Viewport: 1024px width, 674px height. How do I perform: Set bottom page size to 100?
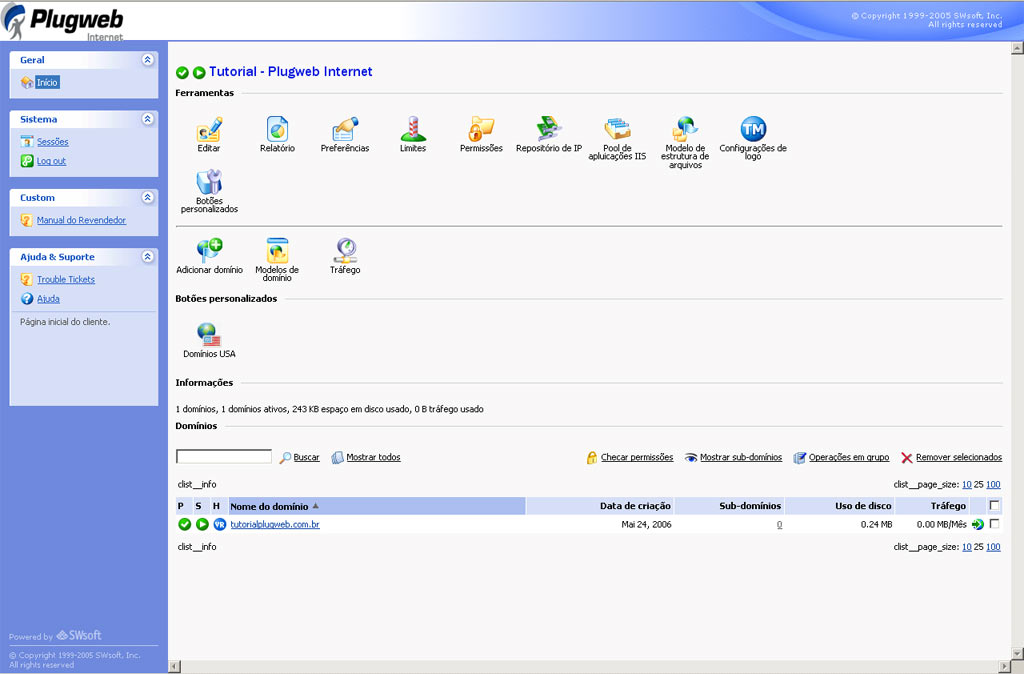pyautogui.click(x=993, y=547)
